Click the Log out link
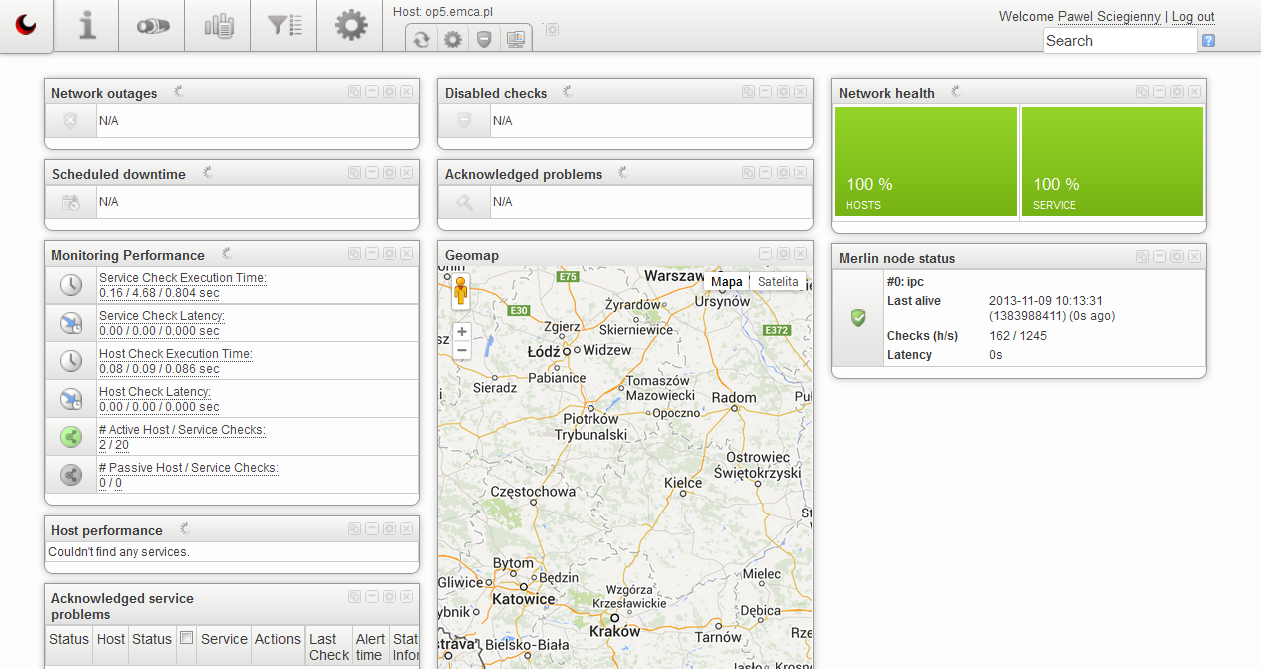This screenshot has width=1261, height=669. pos(1193,17)
